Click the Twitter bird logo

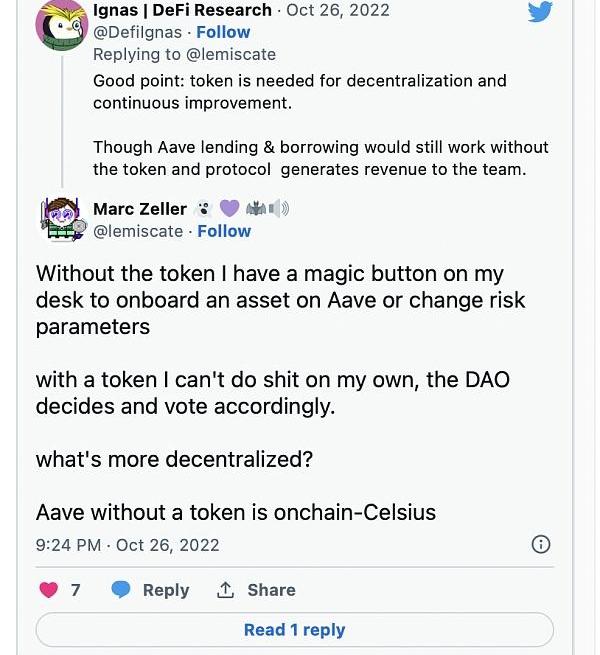pos(540,12)
